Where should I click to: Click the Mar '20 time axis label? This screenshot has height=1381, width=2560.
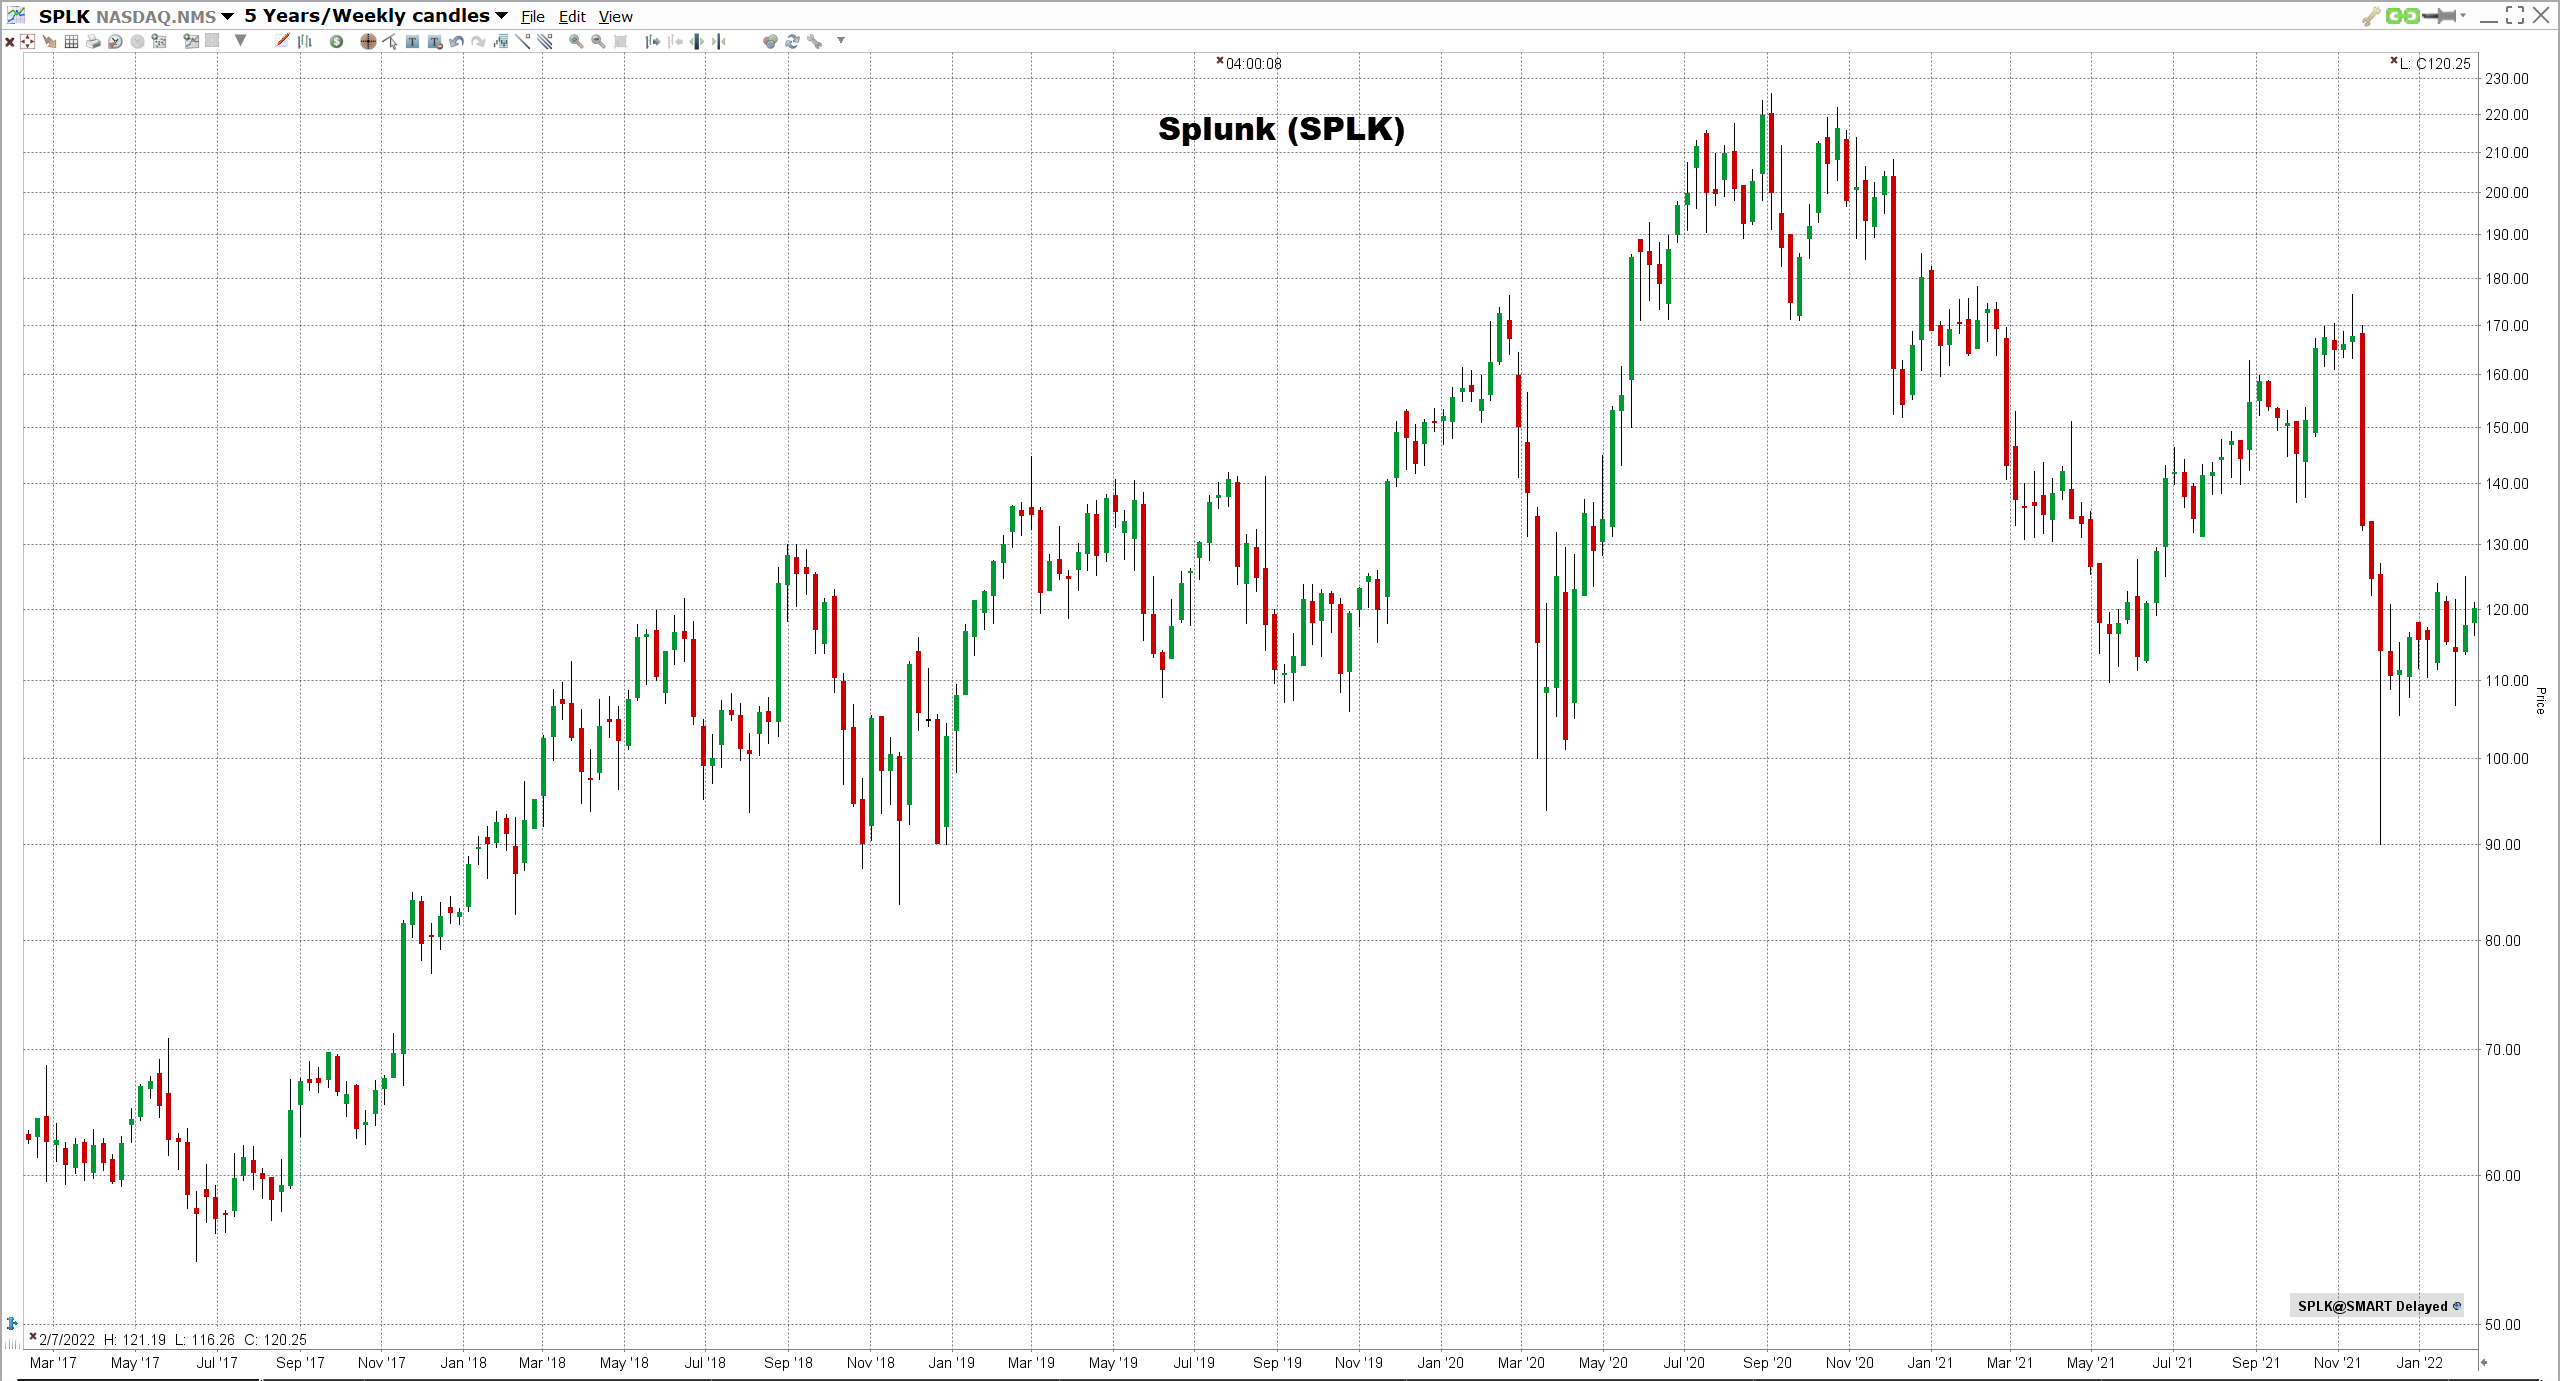1521,1363
